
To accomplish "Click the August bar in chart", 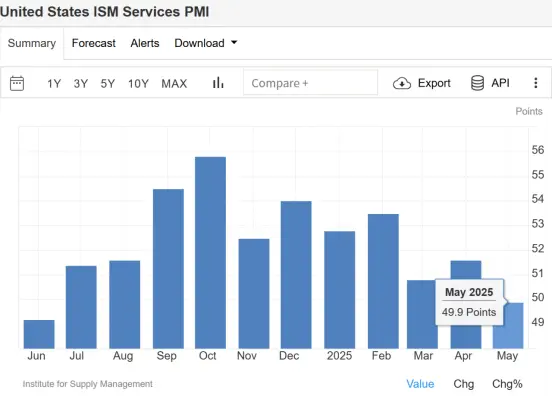I will click(x=124, y=305).
